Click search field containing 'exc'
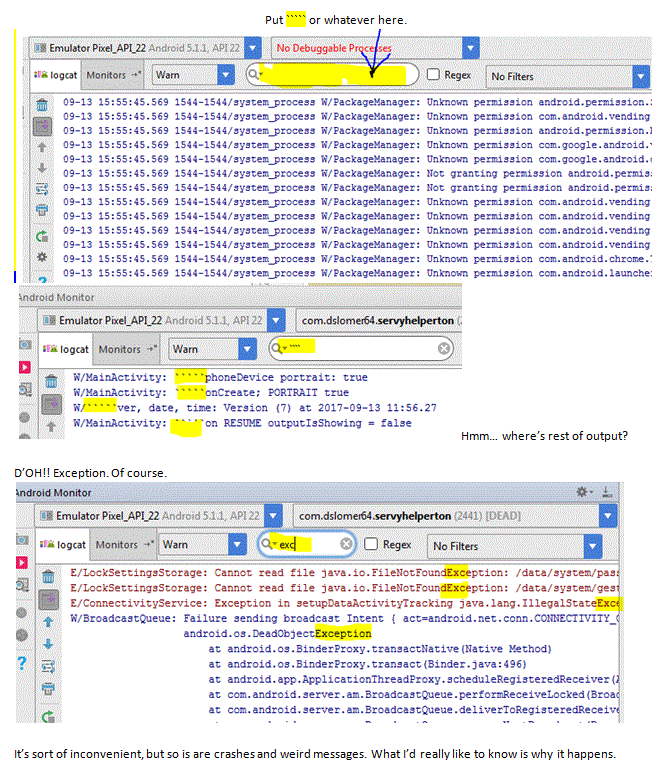660x767 pixels. click(x=307, y=544)
